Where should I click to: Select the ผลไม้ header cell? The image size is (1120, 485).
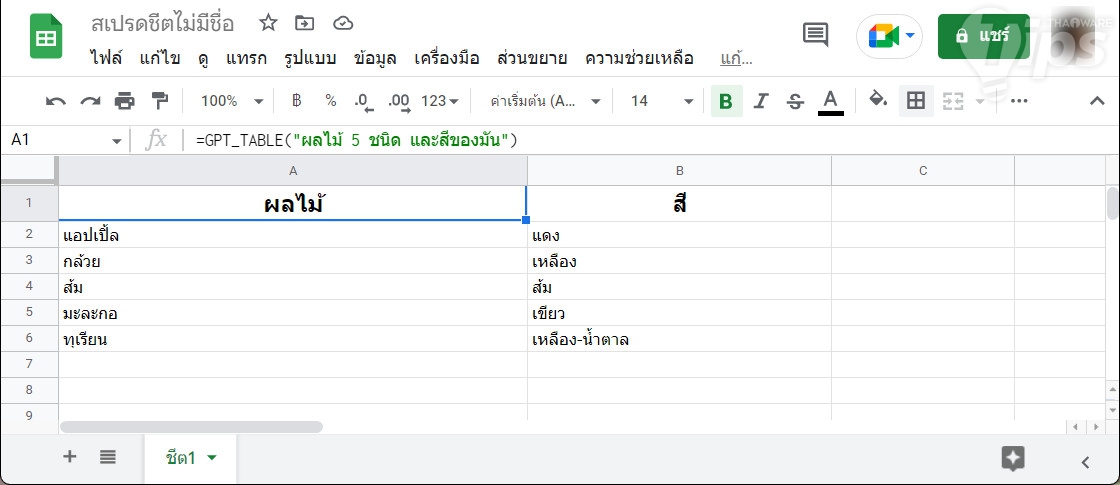point(293,204)
